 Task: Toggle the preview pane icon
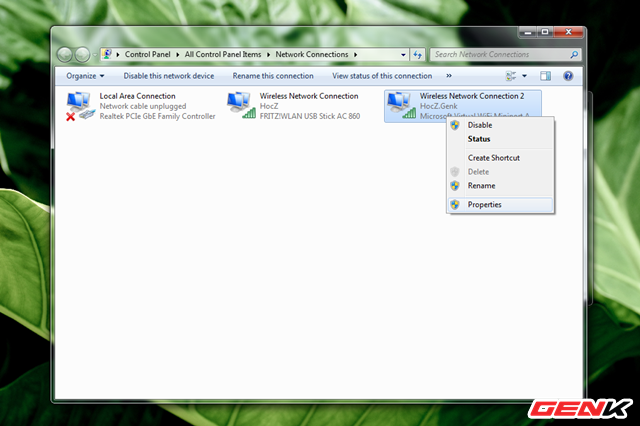(x=546, y=75)
